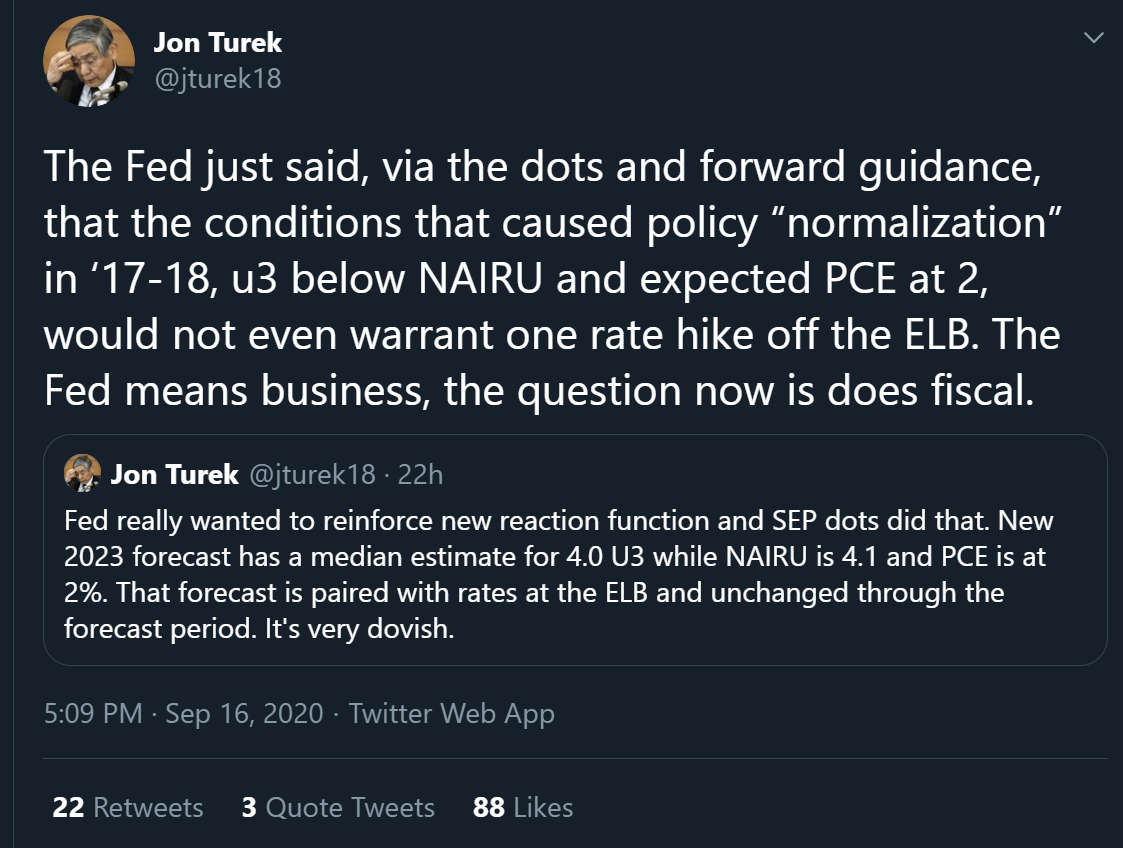
Task: Open the quoted tweet 22h timestamp
Action: pyautogui.click(x=420, y=474)
